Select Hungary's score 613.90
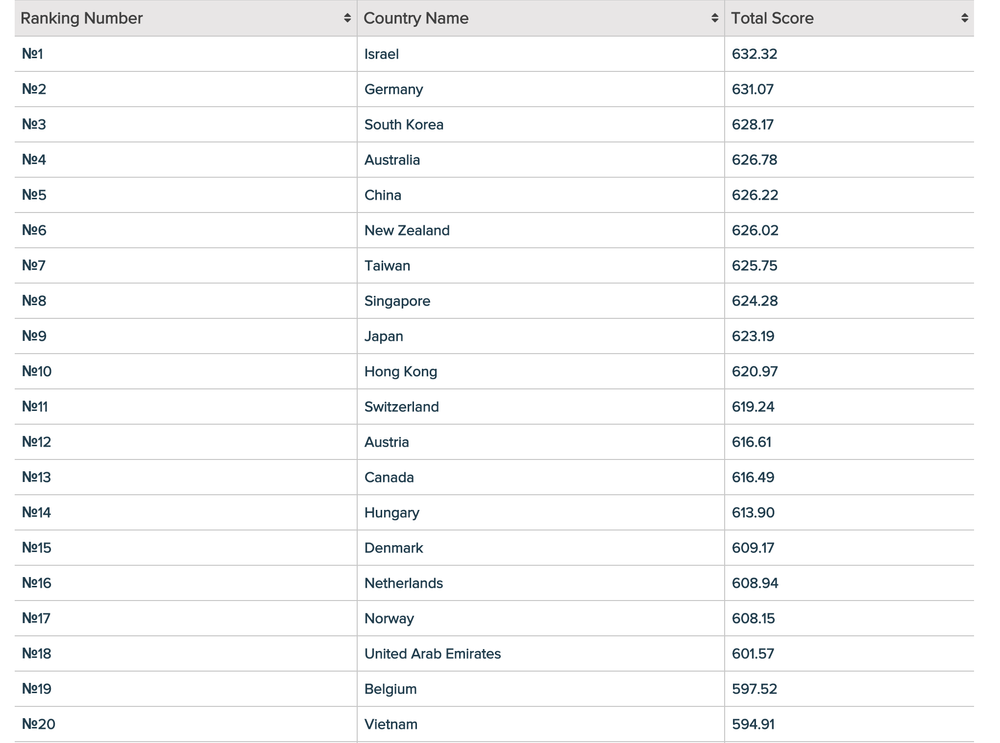The width and height of the screenshot is (1000, 743). (753, 513)
